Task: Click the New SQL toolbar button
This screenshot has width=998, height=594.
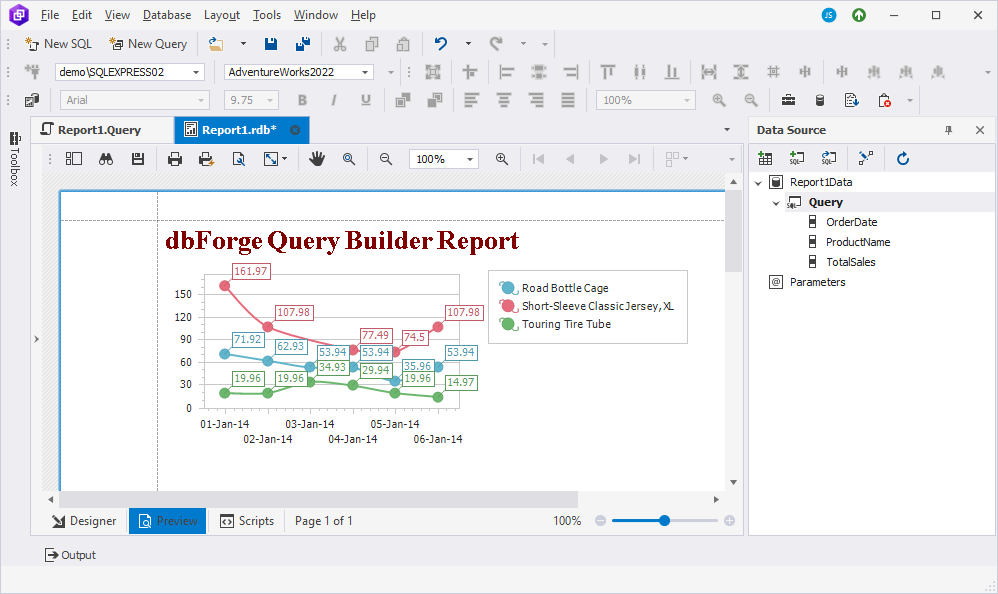Action: point(59,44)
